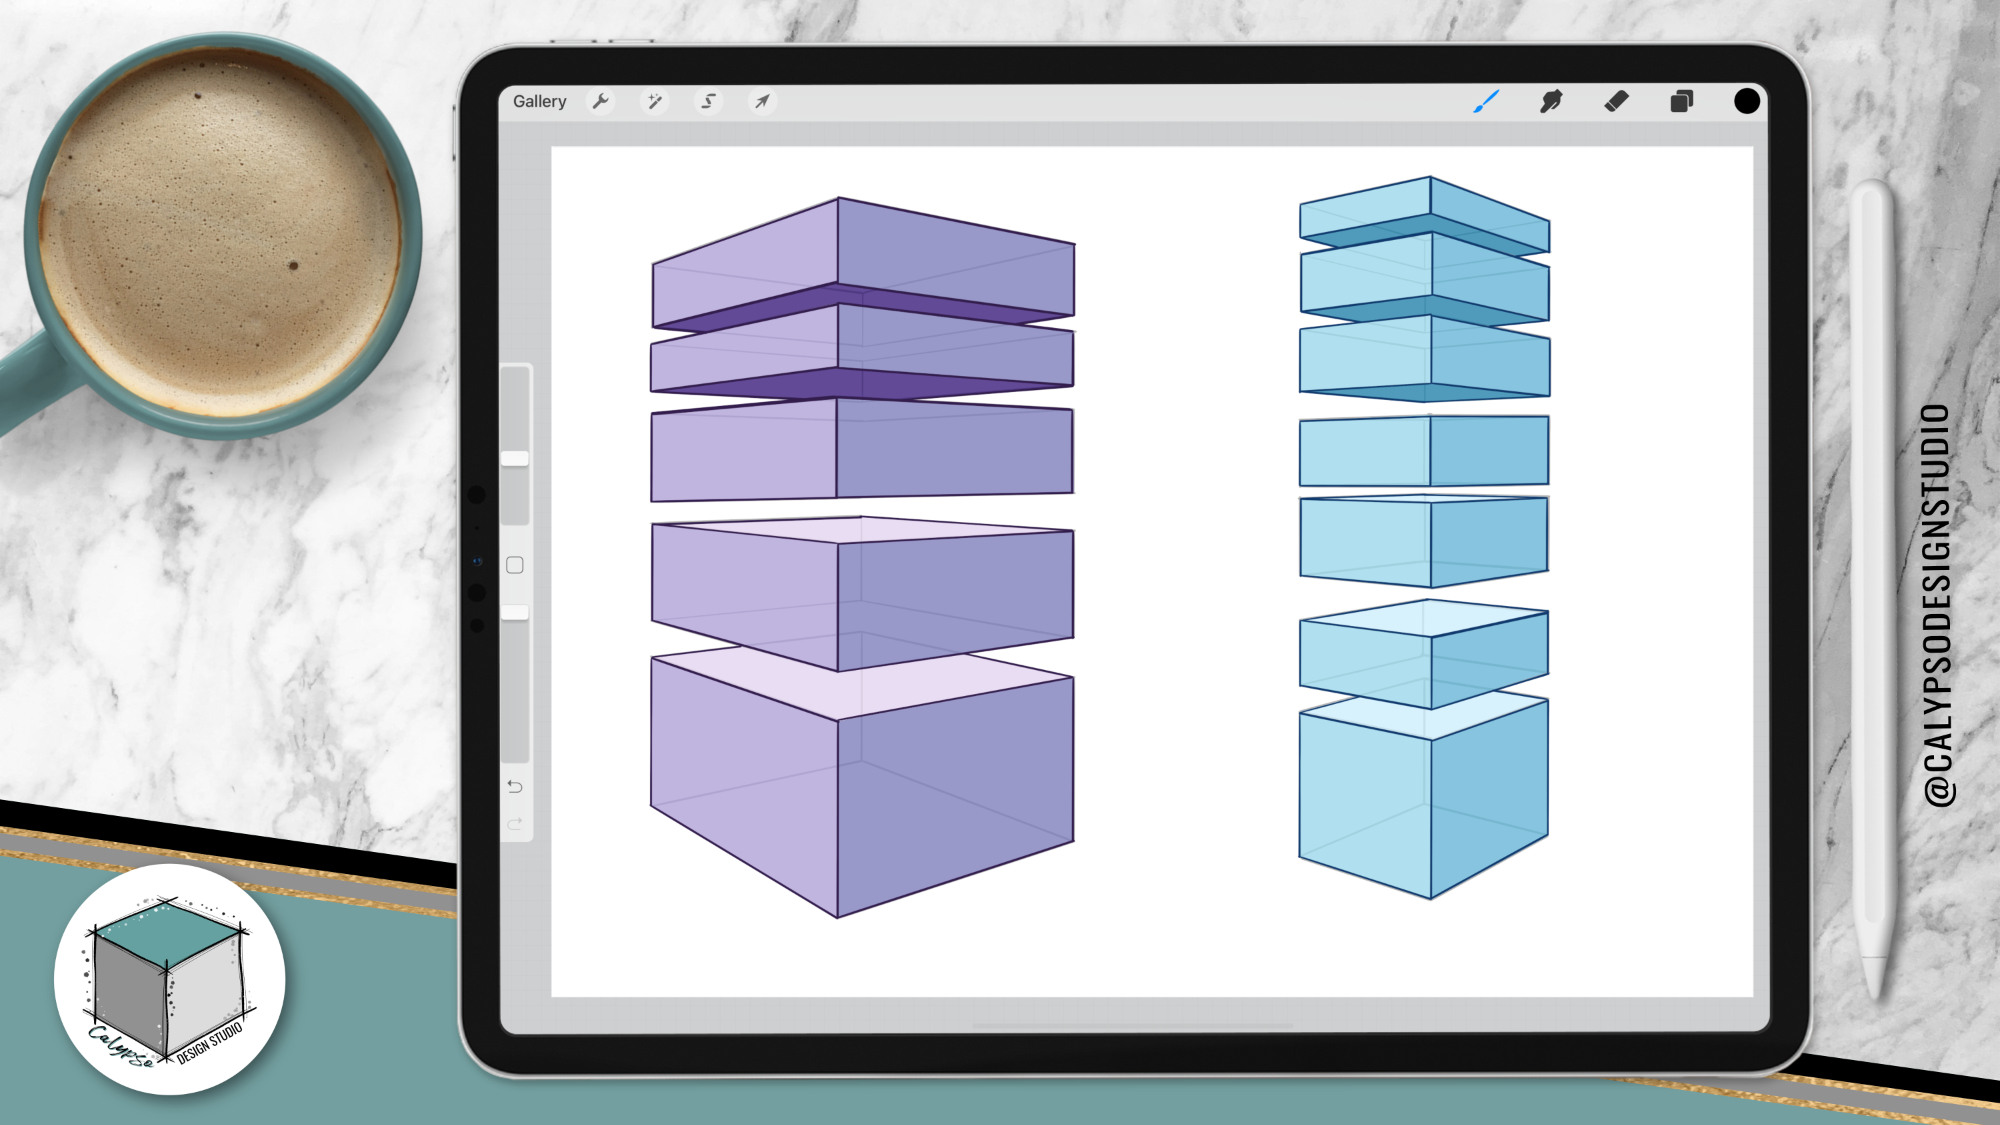This screenshot has height=1125, width=2000.
Task: Open the Gallery view
Action: click(539, 101)
